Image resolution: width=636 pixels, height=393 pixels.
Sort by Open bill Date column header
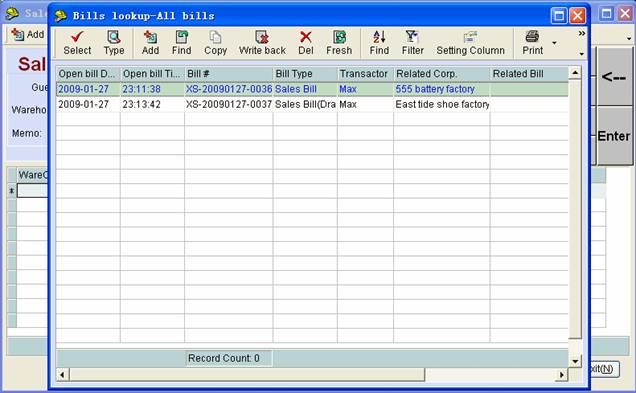click(88, 74)
